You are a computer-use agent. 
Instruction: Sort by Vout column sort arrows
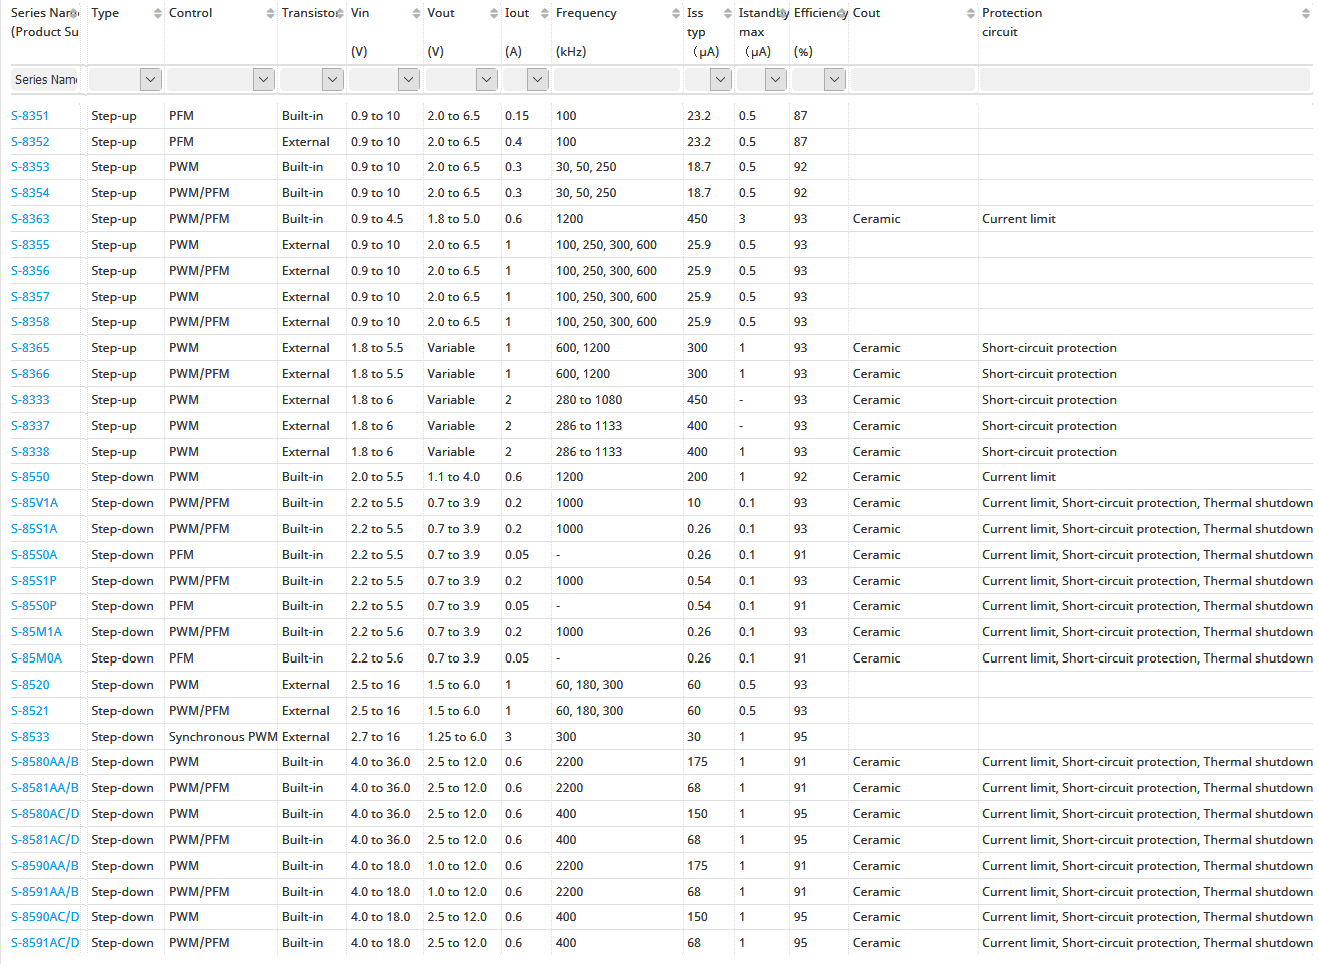tap(494, 13)
